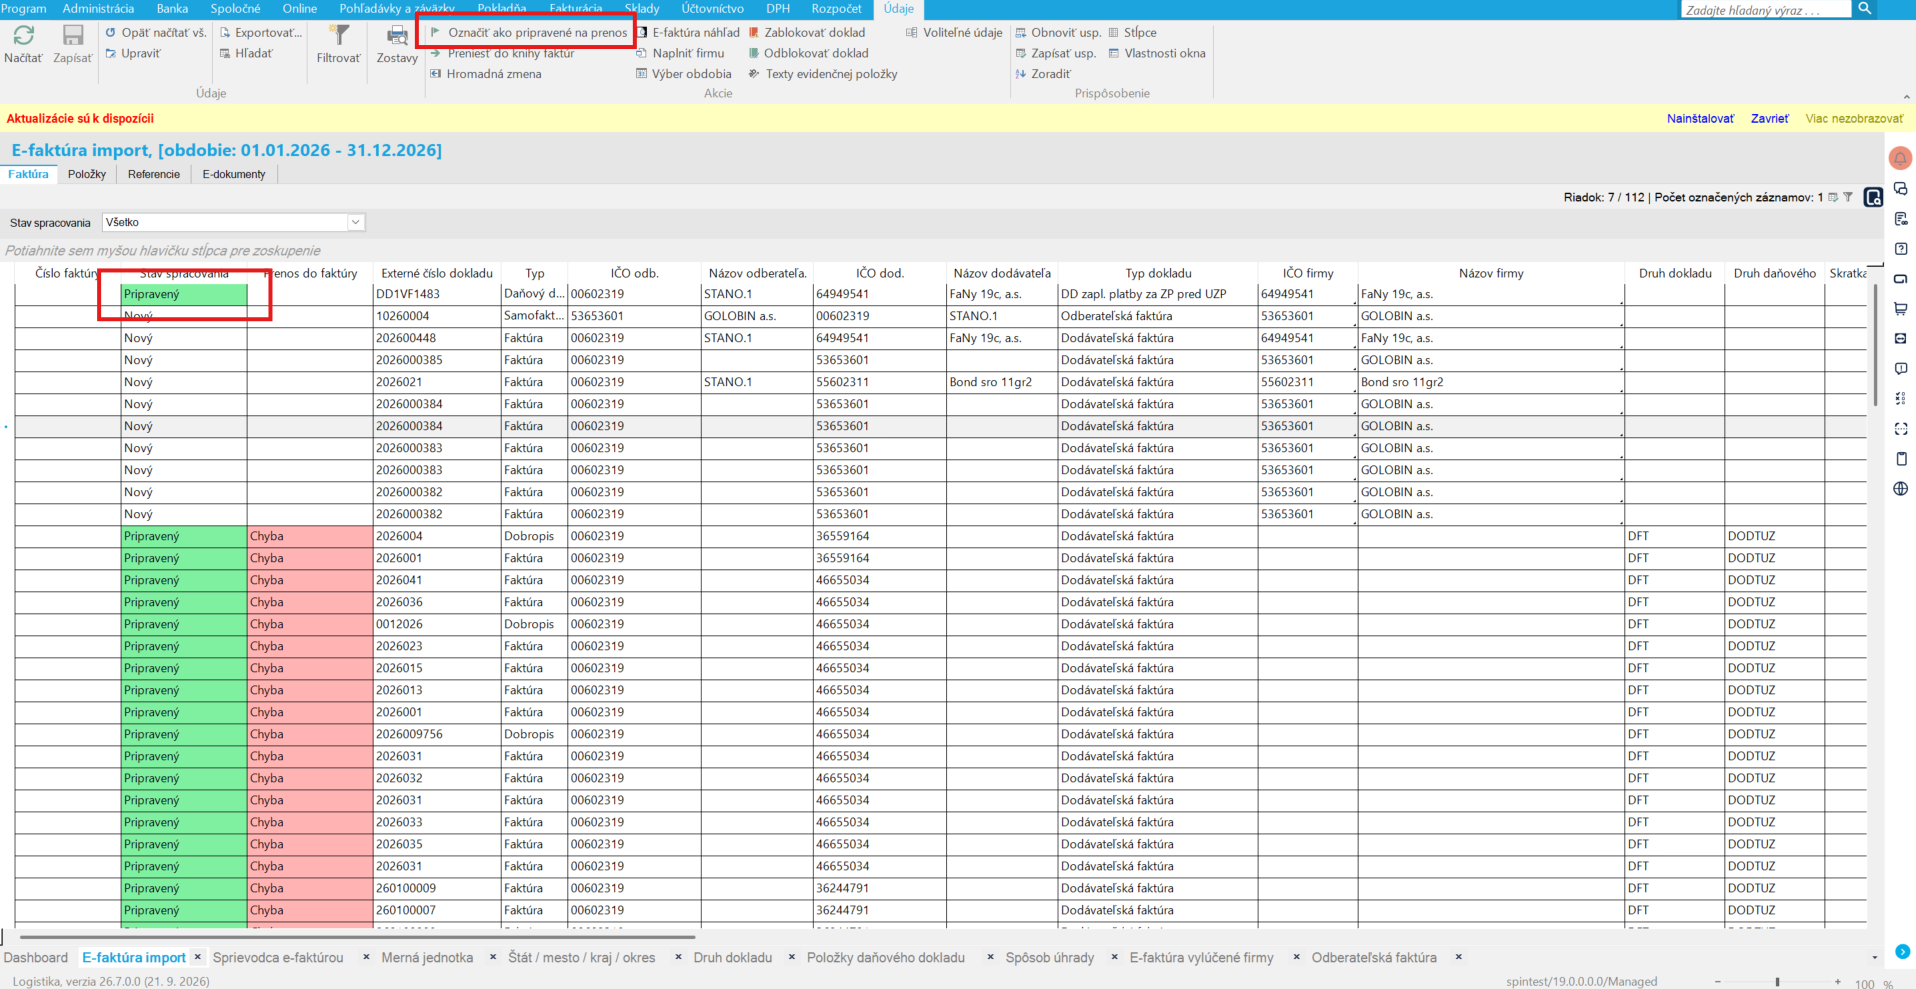Close the E-faktúra import bottom tab
Viewport: 1916px width, 989px height.
click(198, 957)
